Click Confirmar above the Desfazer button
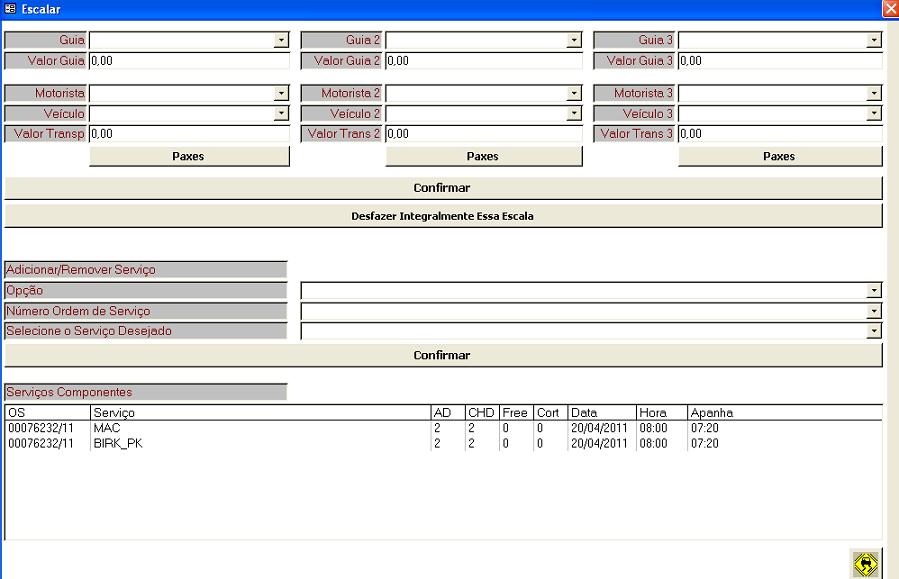This screenshot has width=899, height=579. click(442, 188)
